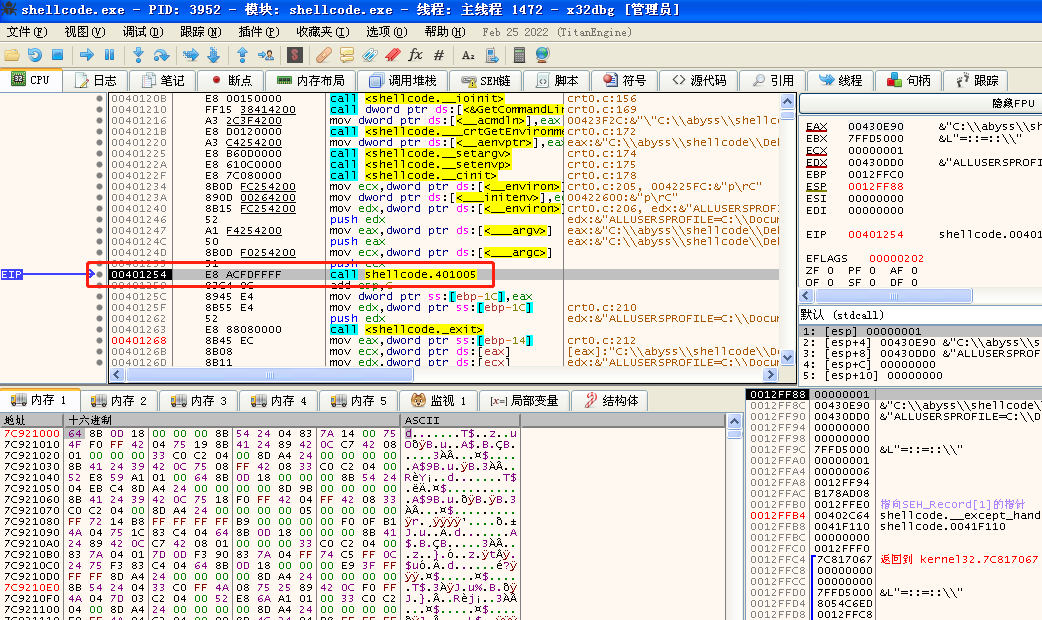This screenshot has width=1042, height=620.
Task: Open the 调试 (Debug) menu
Action: click(137, 32)
